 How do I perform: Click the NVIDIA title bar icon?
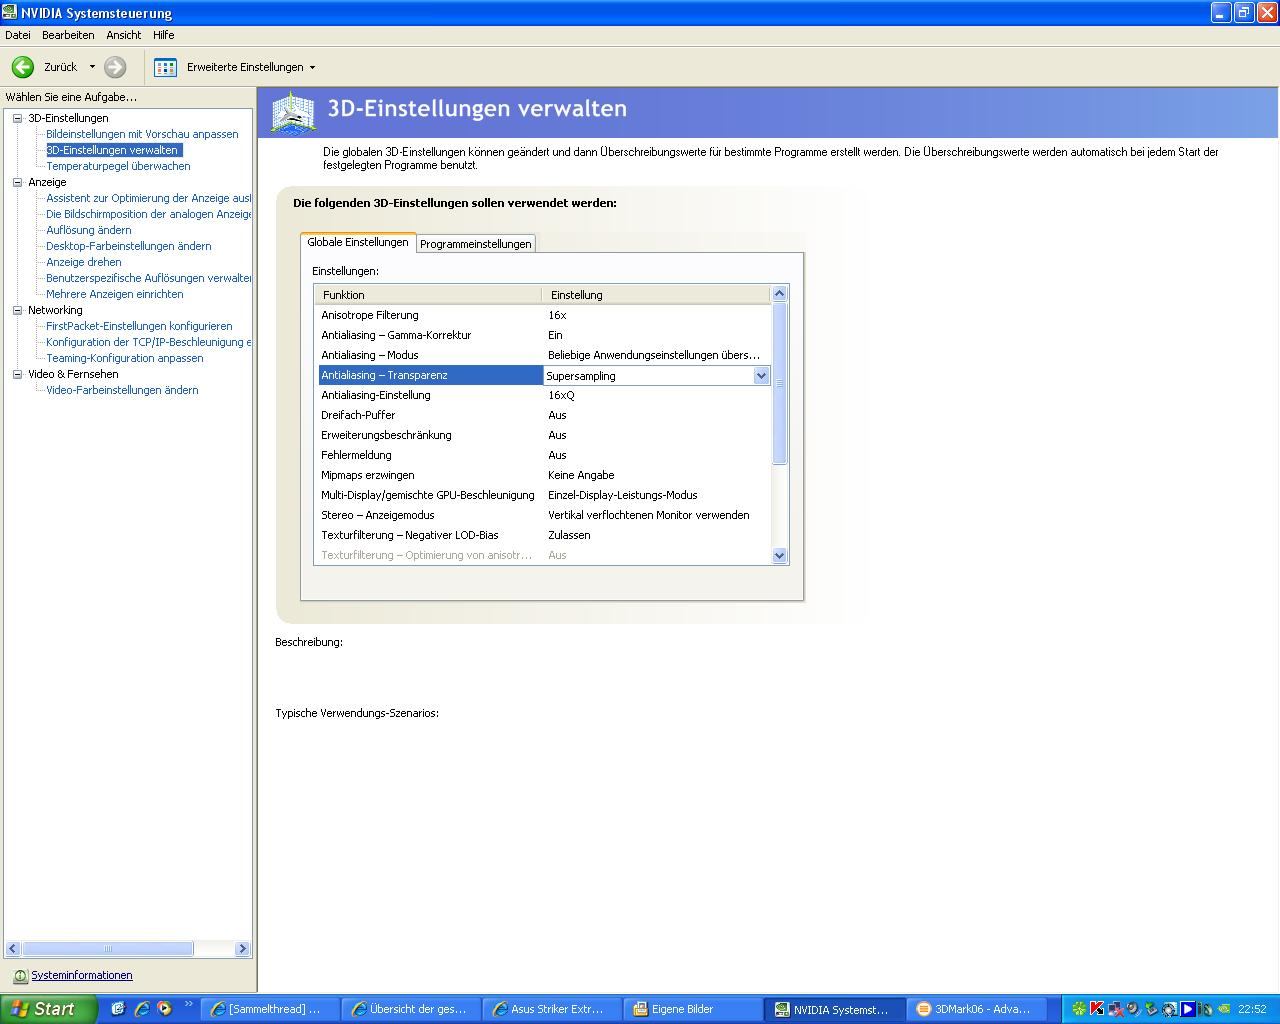[10, 13]
